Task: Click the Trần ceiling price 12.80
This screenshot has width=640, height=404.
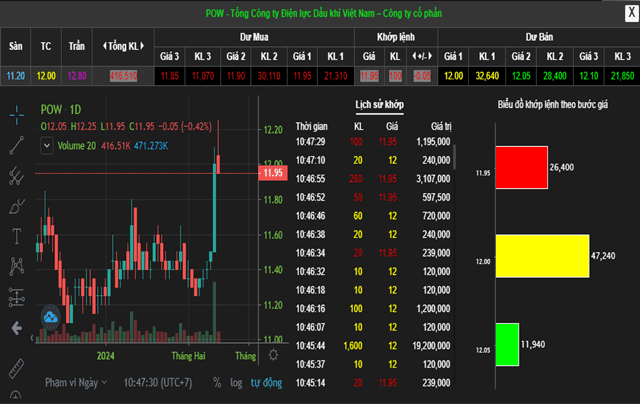Action: tap(77, 76)
